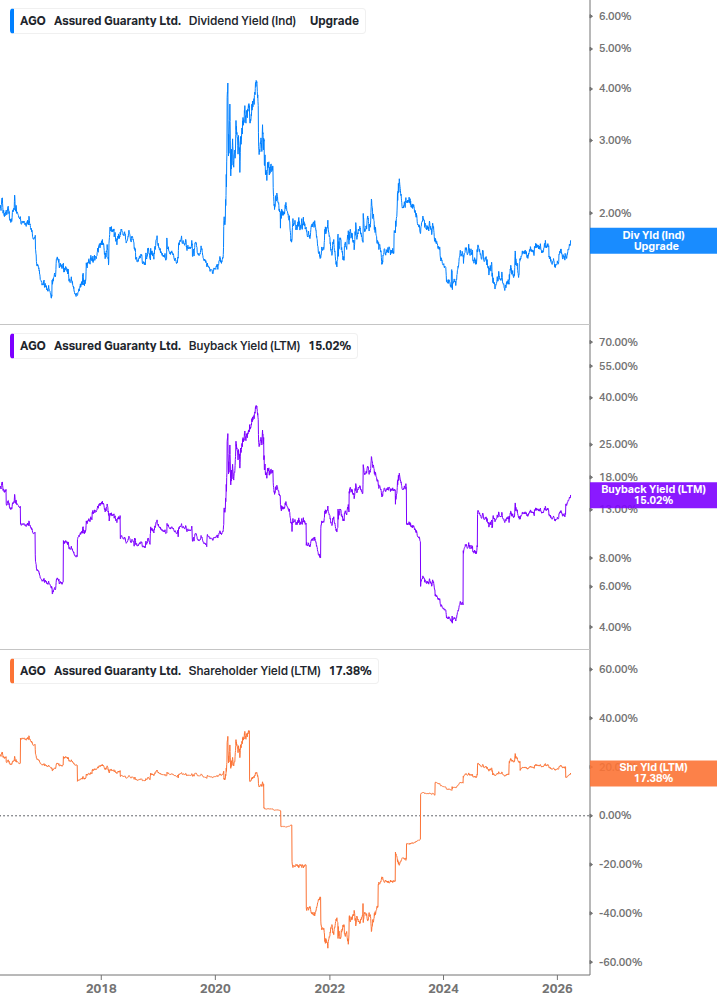Click the Upgrade link in dividend yield legend
This screenshot has width=717, height=1005.
pyautogui.click(x=334, y=21)
